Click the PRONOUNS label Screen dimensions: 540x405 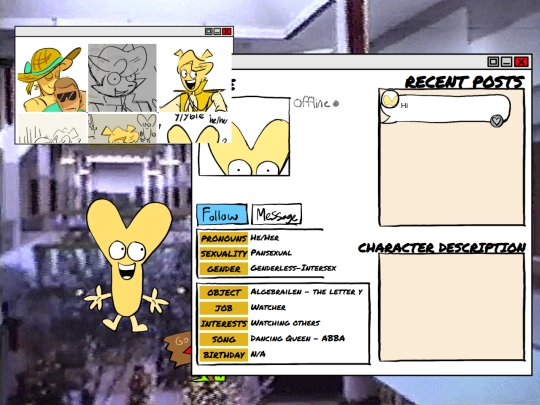pos(224,238)
